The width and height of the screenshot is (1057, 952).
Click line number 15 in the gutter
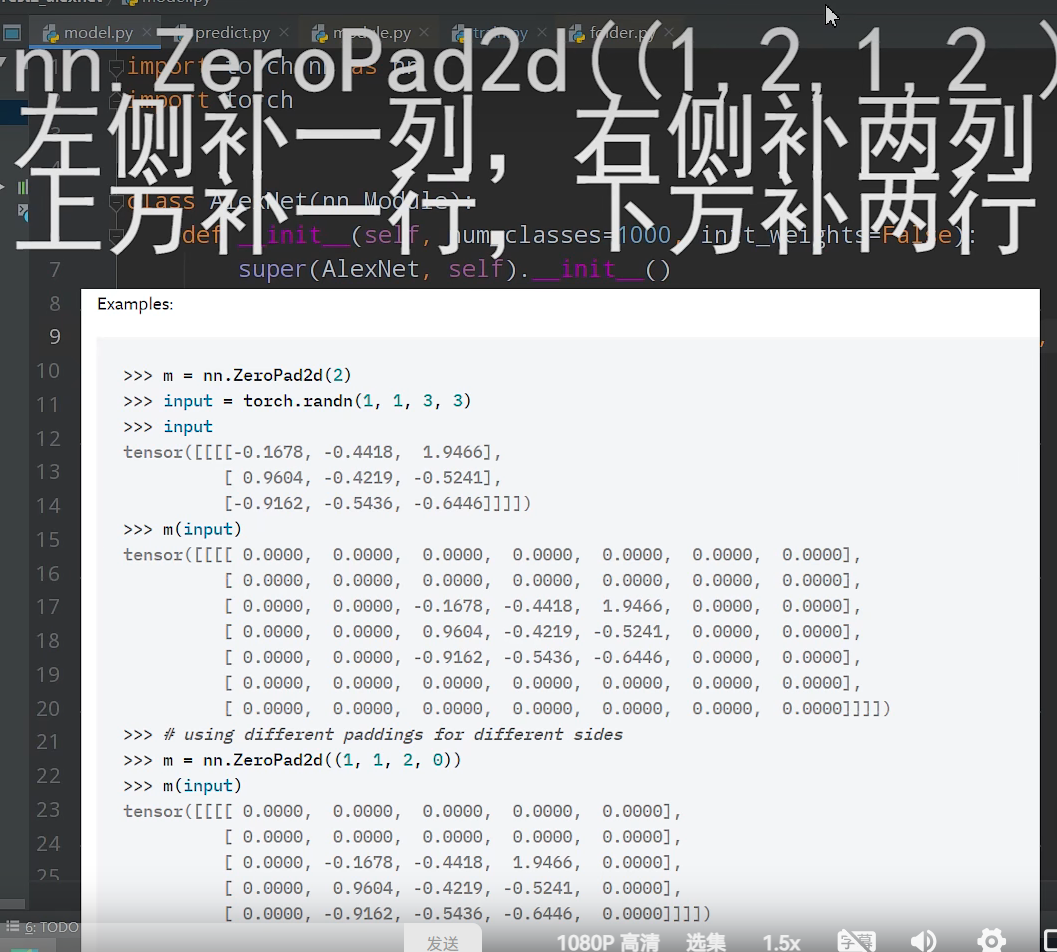click(47, 539)
